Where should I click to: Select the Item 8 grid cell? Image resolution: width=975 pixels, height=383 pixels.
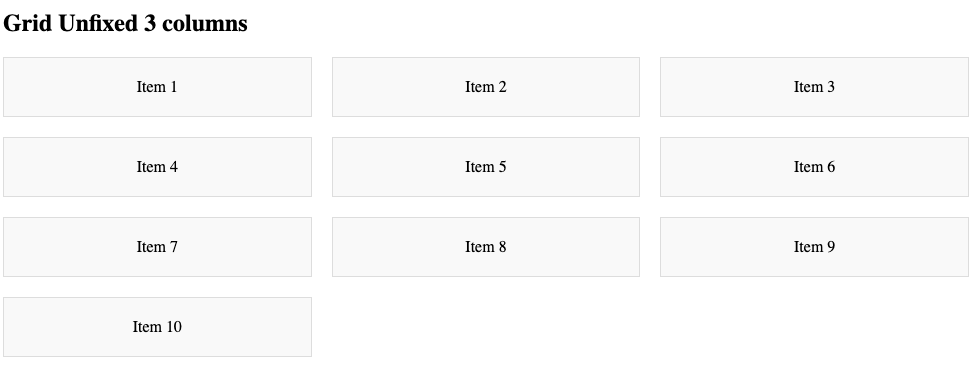486,247
